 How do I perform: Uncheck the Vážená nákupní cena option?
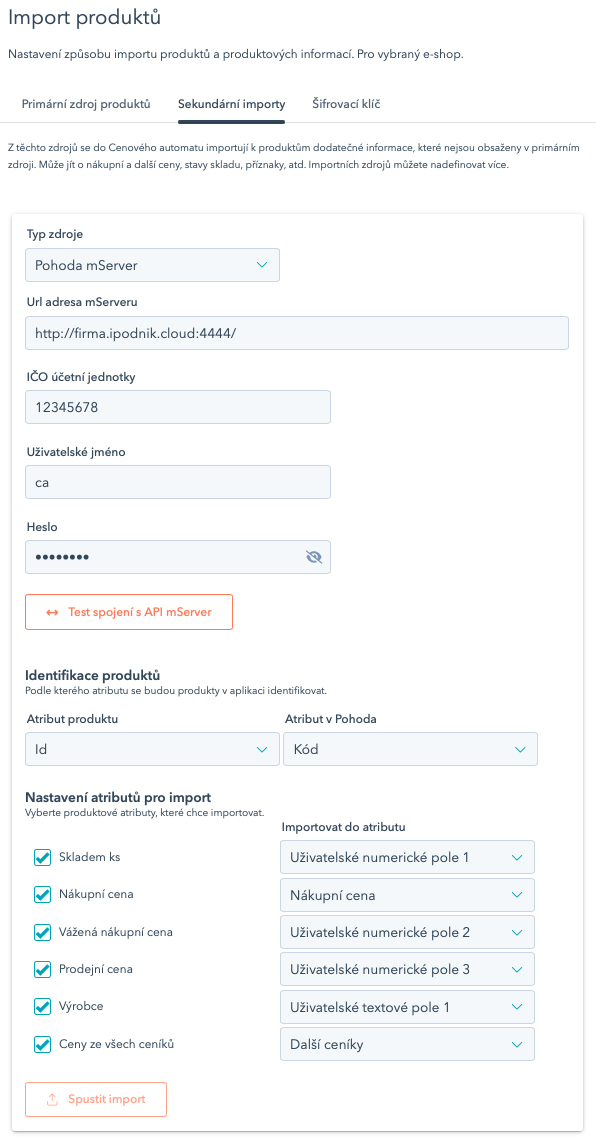(x=41, y=931)
